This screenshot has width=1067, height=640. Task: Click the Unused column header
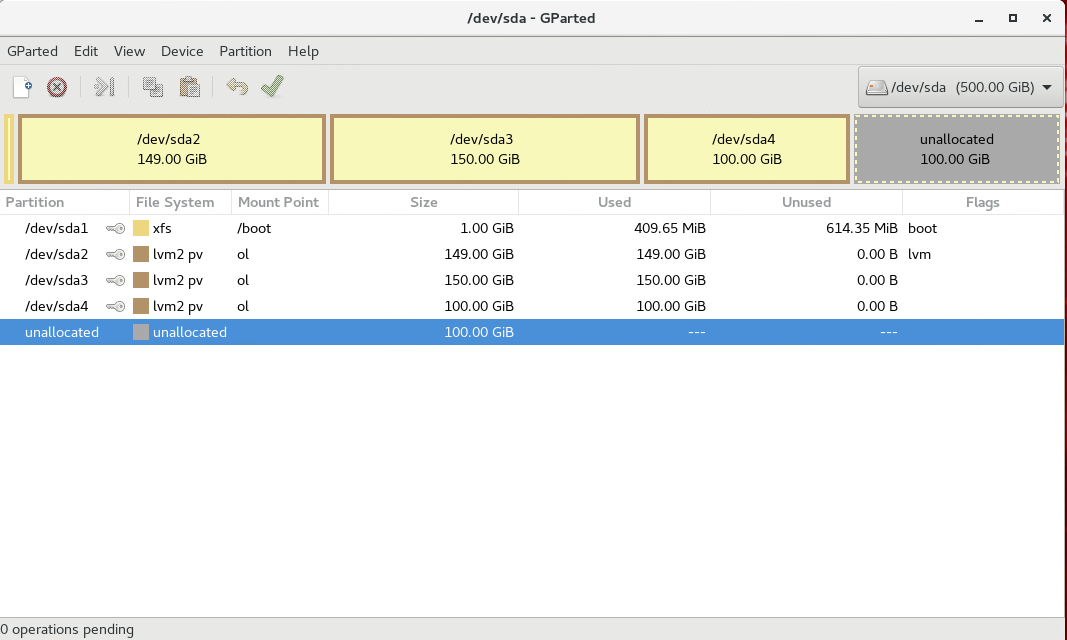click(806, 202)
